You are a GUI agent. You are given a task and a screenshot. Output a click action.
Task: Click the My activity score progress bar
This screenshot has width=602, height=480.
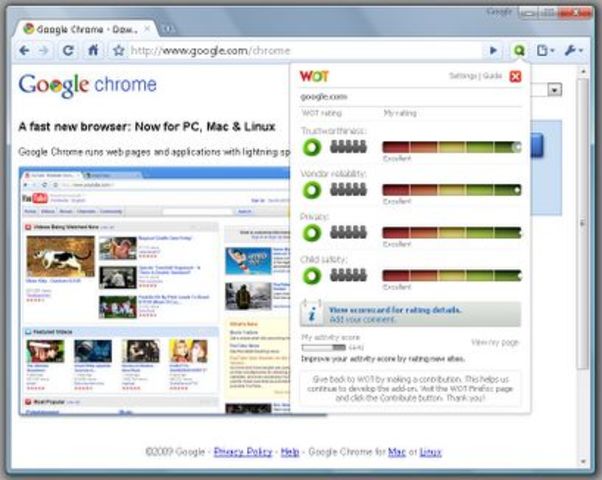(324, 348)
